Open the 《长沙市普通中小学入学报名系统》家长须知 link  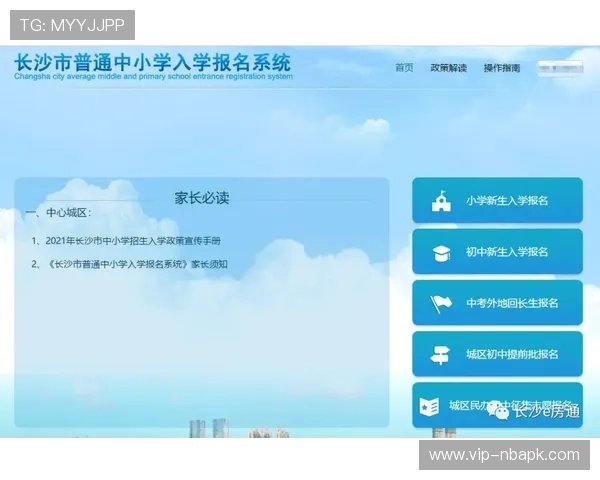point(137,264)
